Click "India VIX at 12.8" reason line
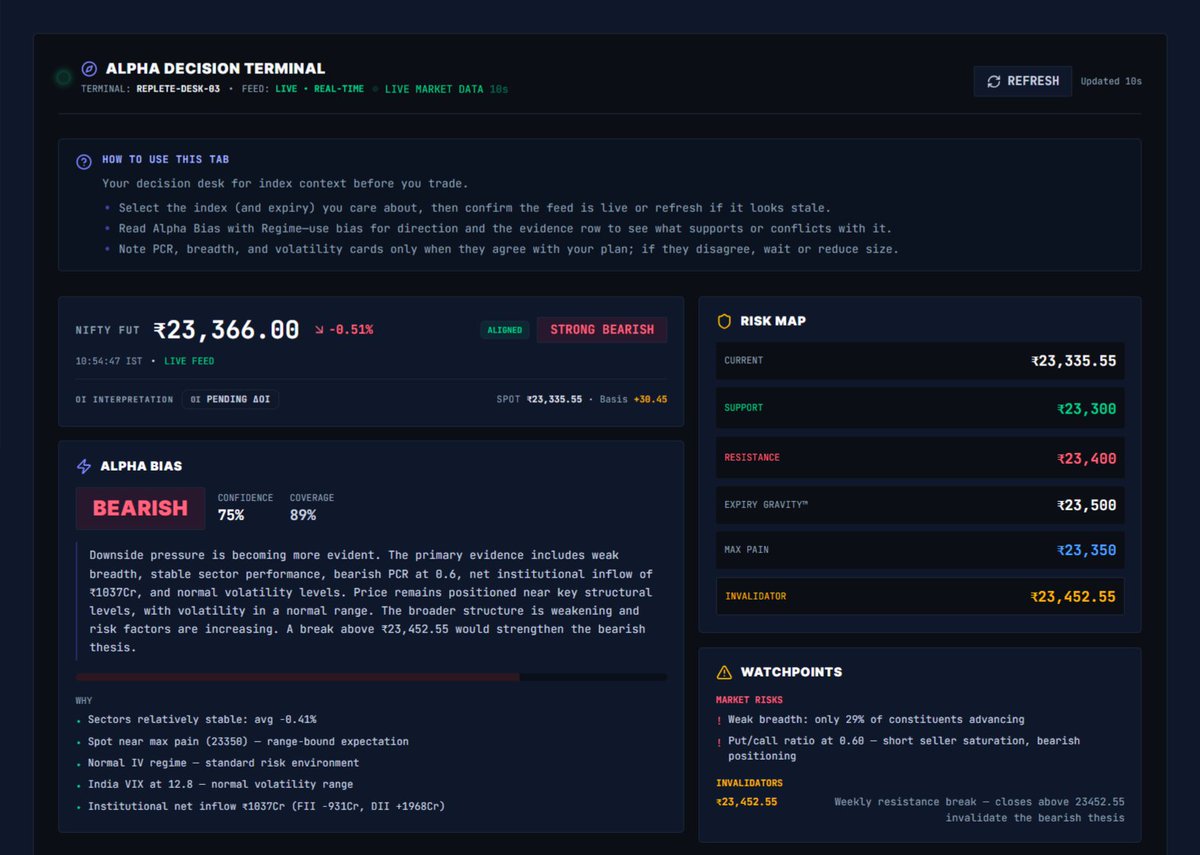This screenshot has height=855, width=1200. pos(220,784)
